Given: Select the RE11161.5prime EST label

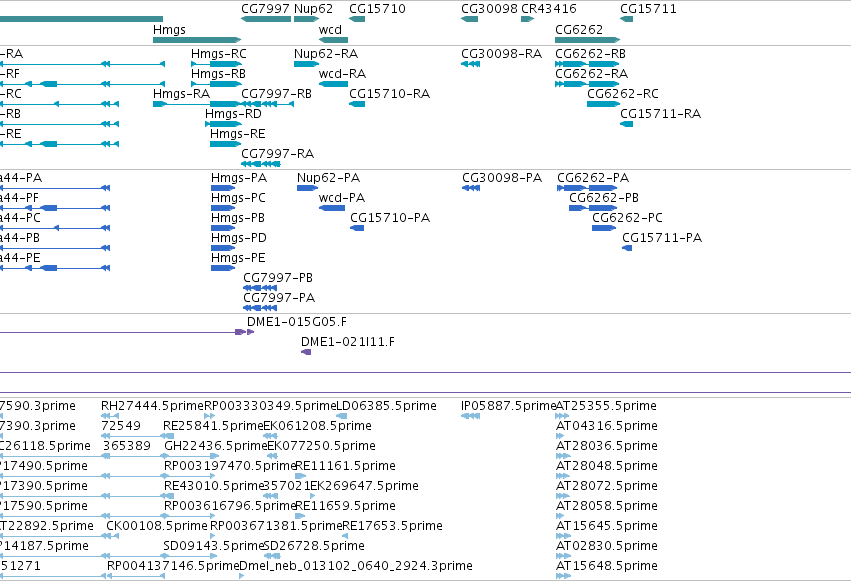Looking at the screenshot, I should [345, 467].
